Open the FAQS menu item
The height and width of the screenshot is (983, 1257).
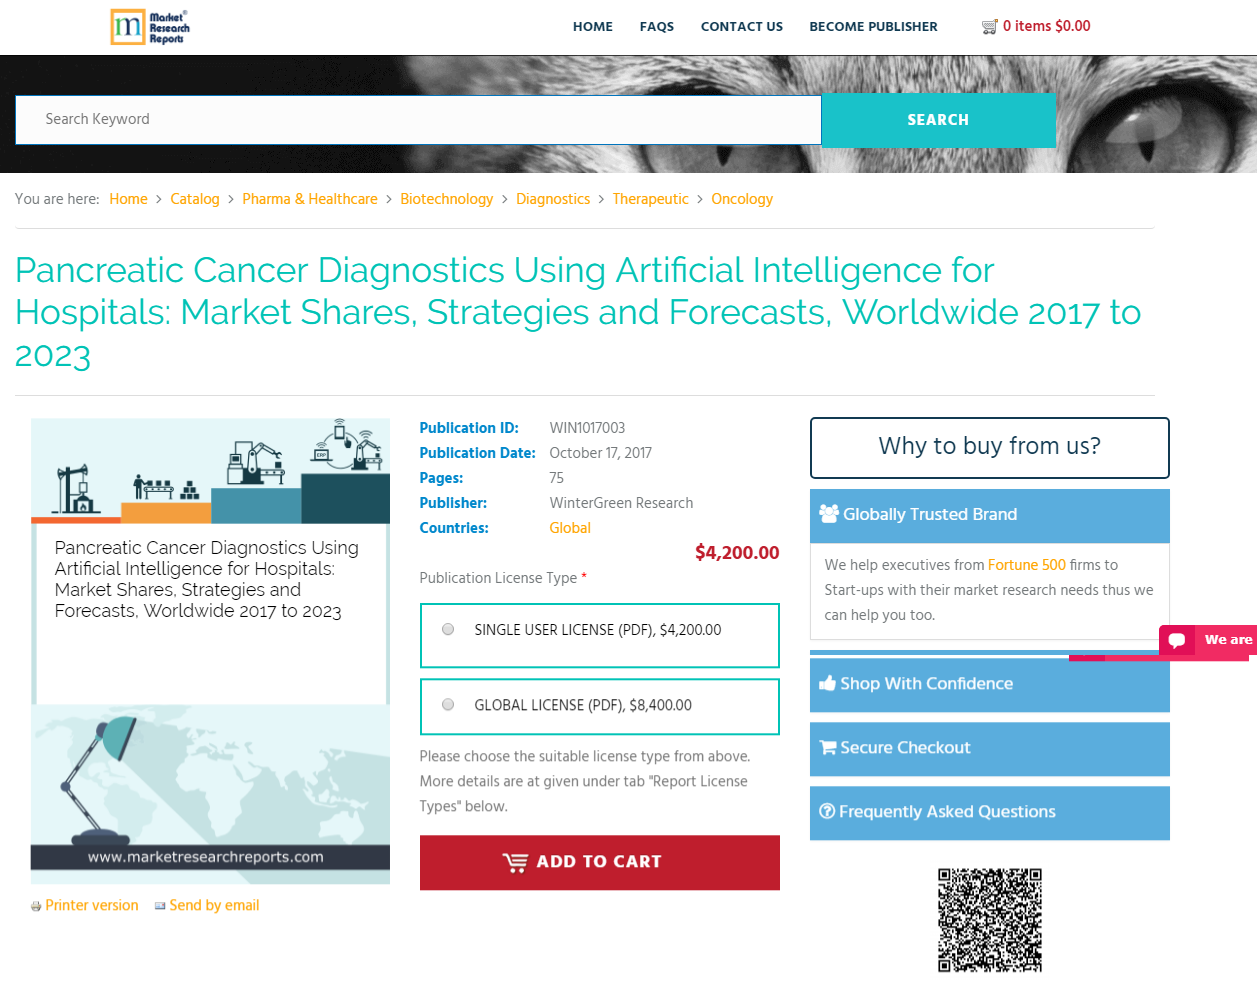click(657, 27)
